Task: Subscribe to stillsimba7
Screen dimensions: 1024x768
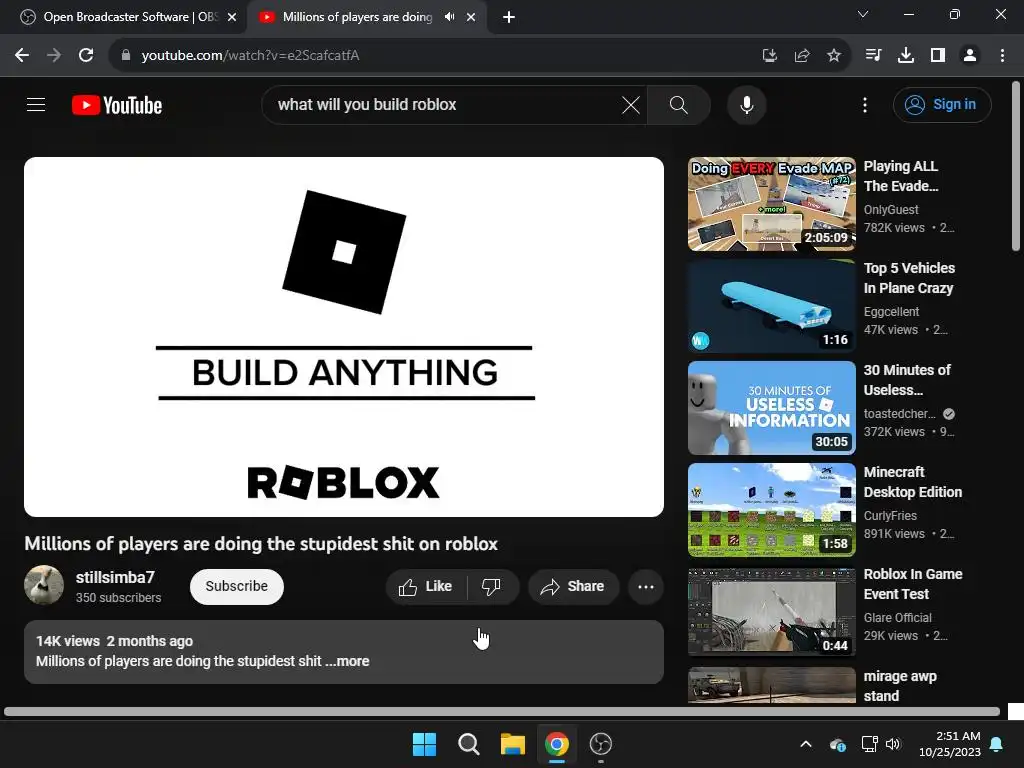Action: tap(236, 586)
